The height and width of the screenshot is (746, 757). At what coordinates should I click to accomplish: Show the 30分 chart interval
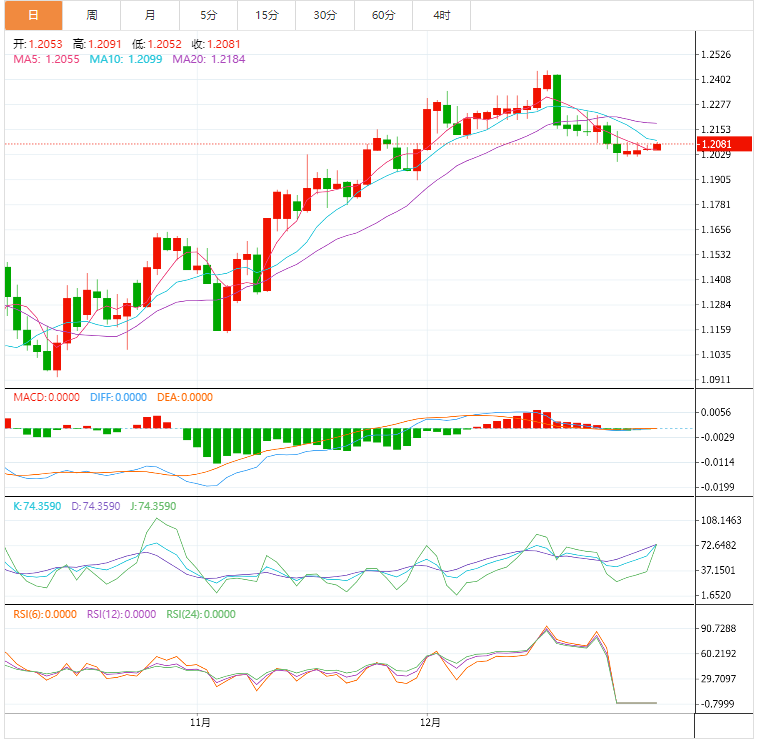click(325, 15)
